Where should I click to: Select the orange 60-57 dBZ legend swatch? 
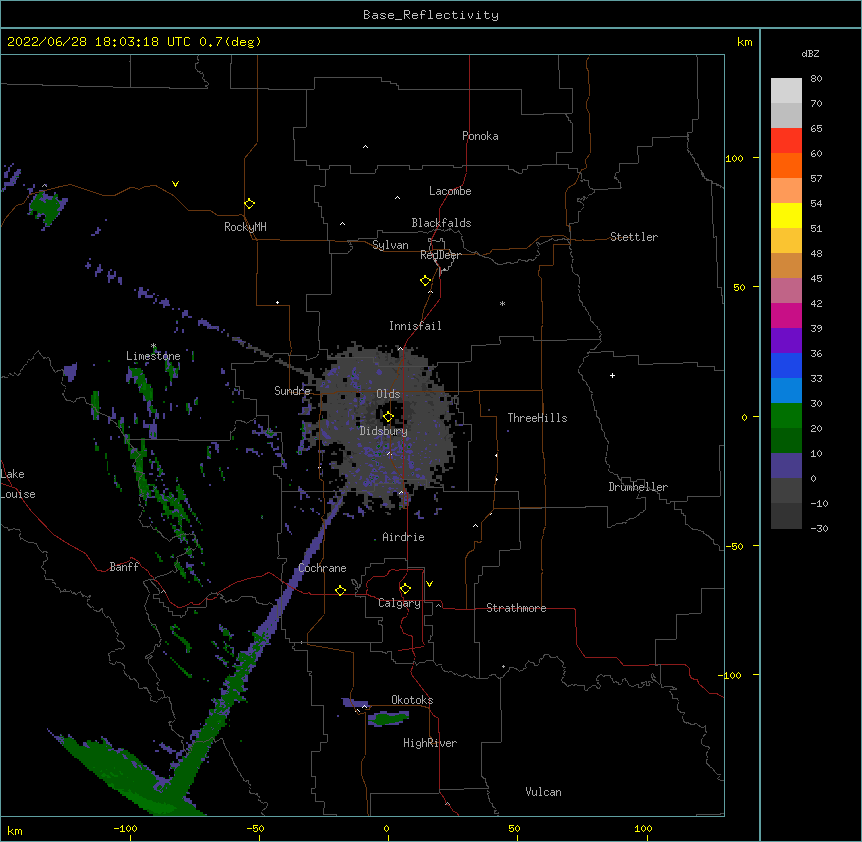(786, 165)
